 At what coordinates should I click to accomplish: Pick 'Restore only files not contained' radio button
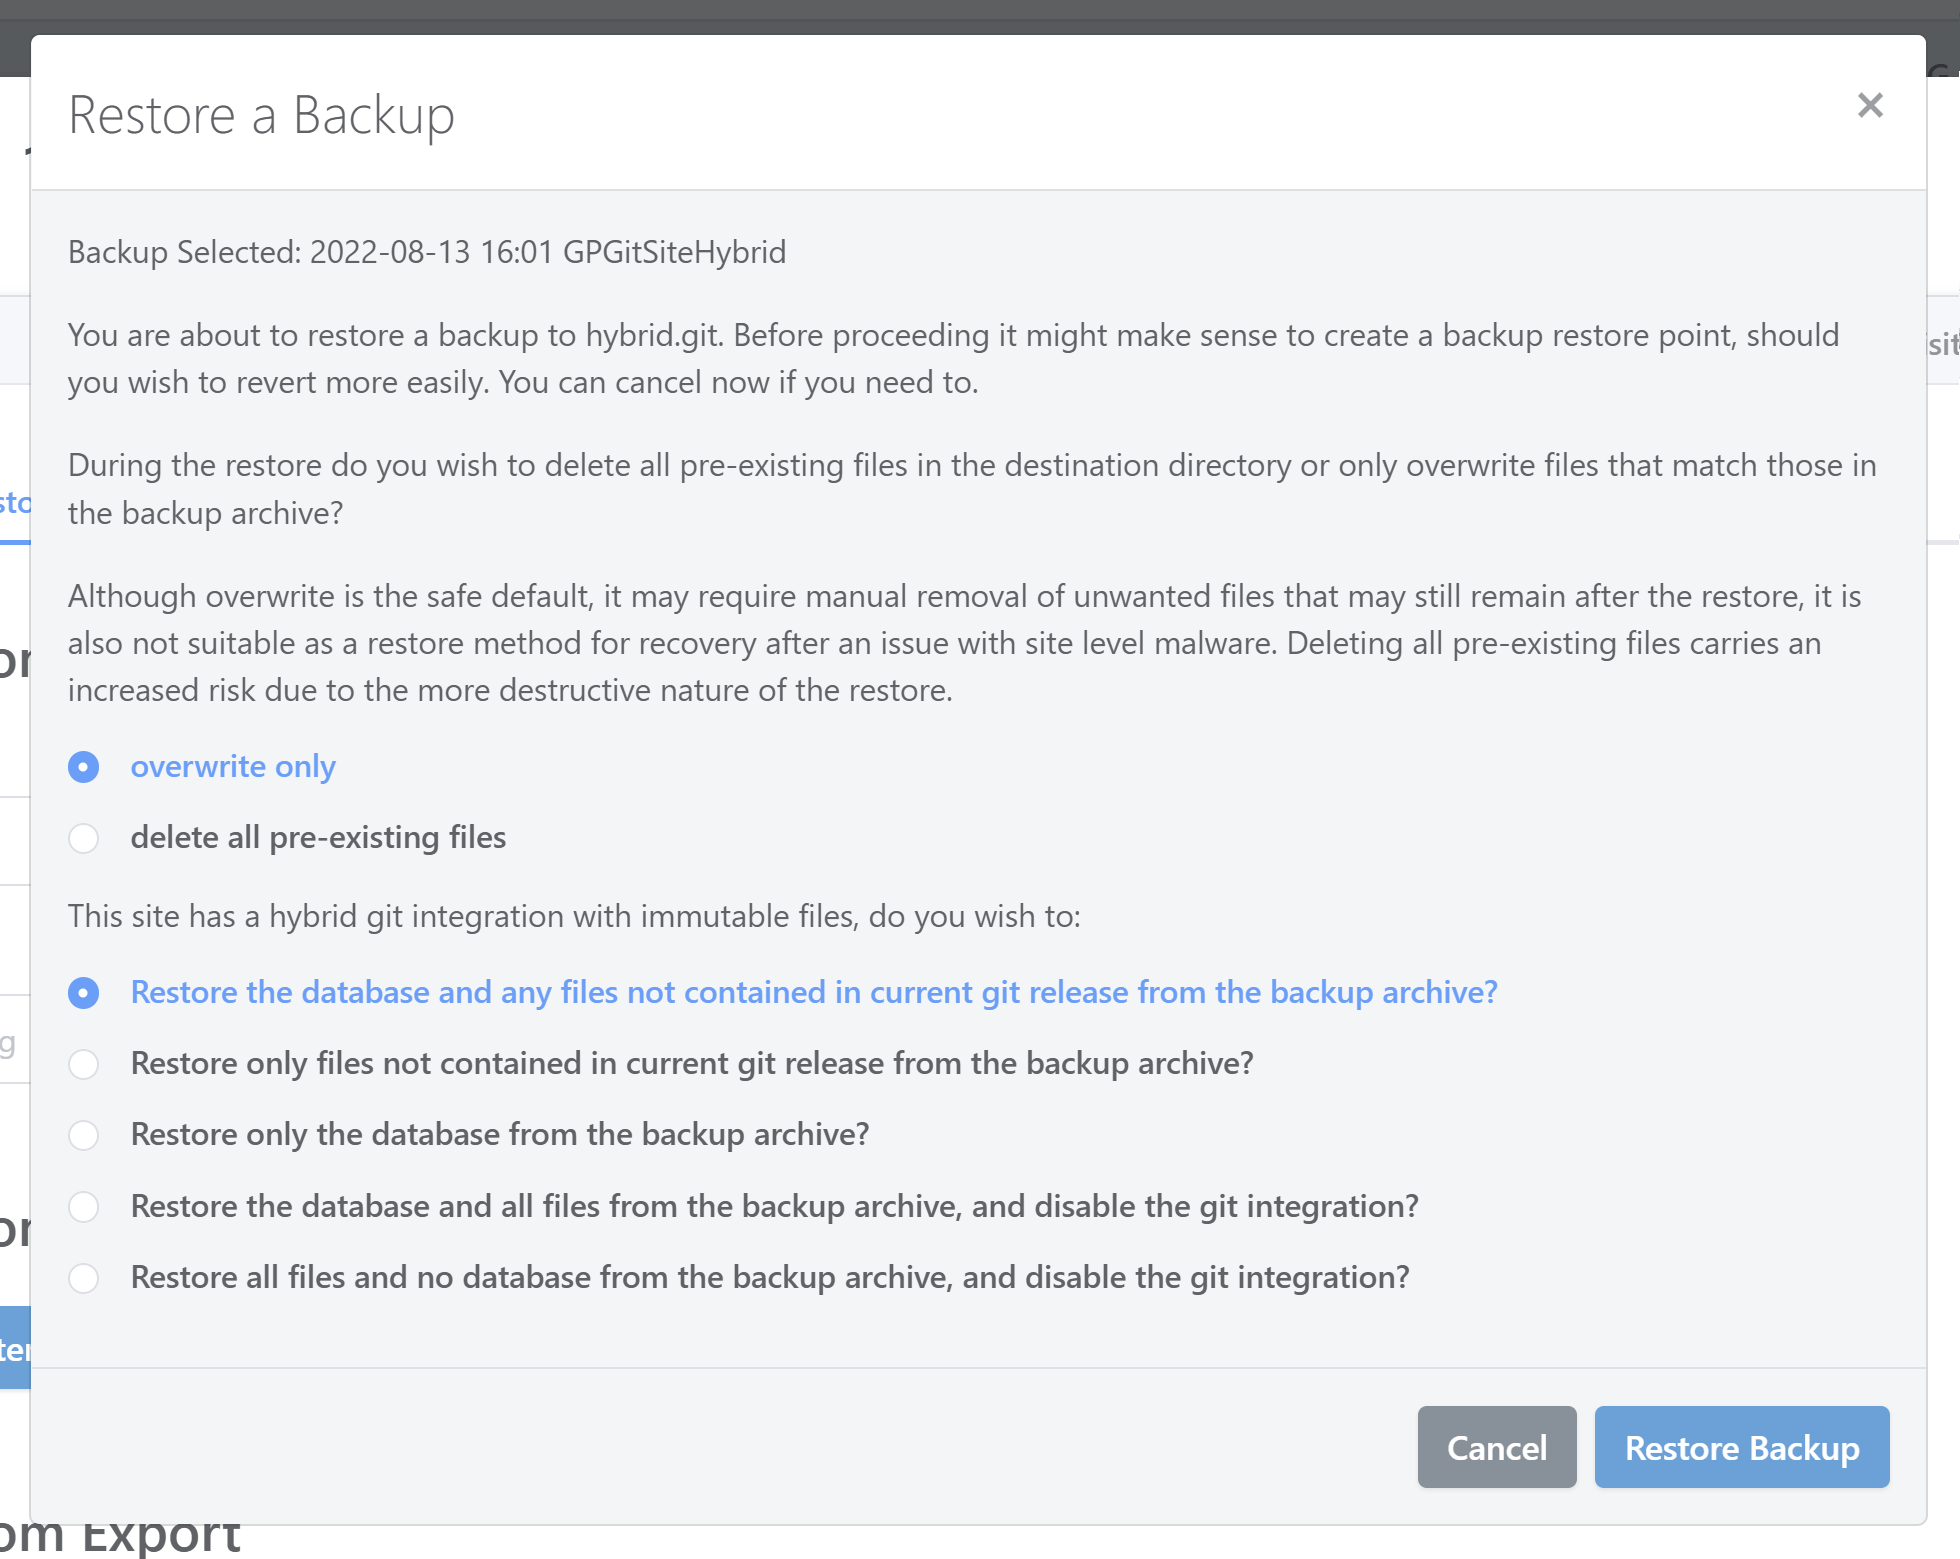click(84, 1064)
